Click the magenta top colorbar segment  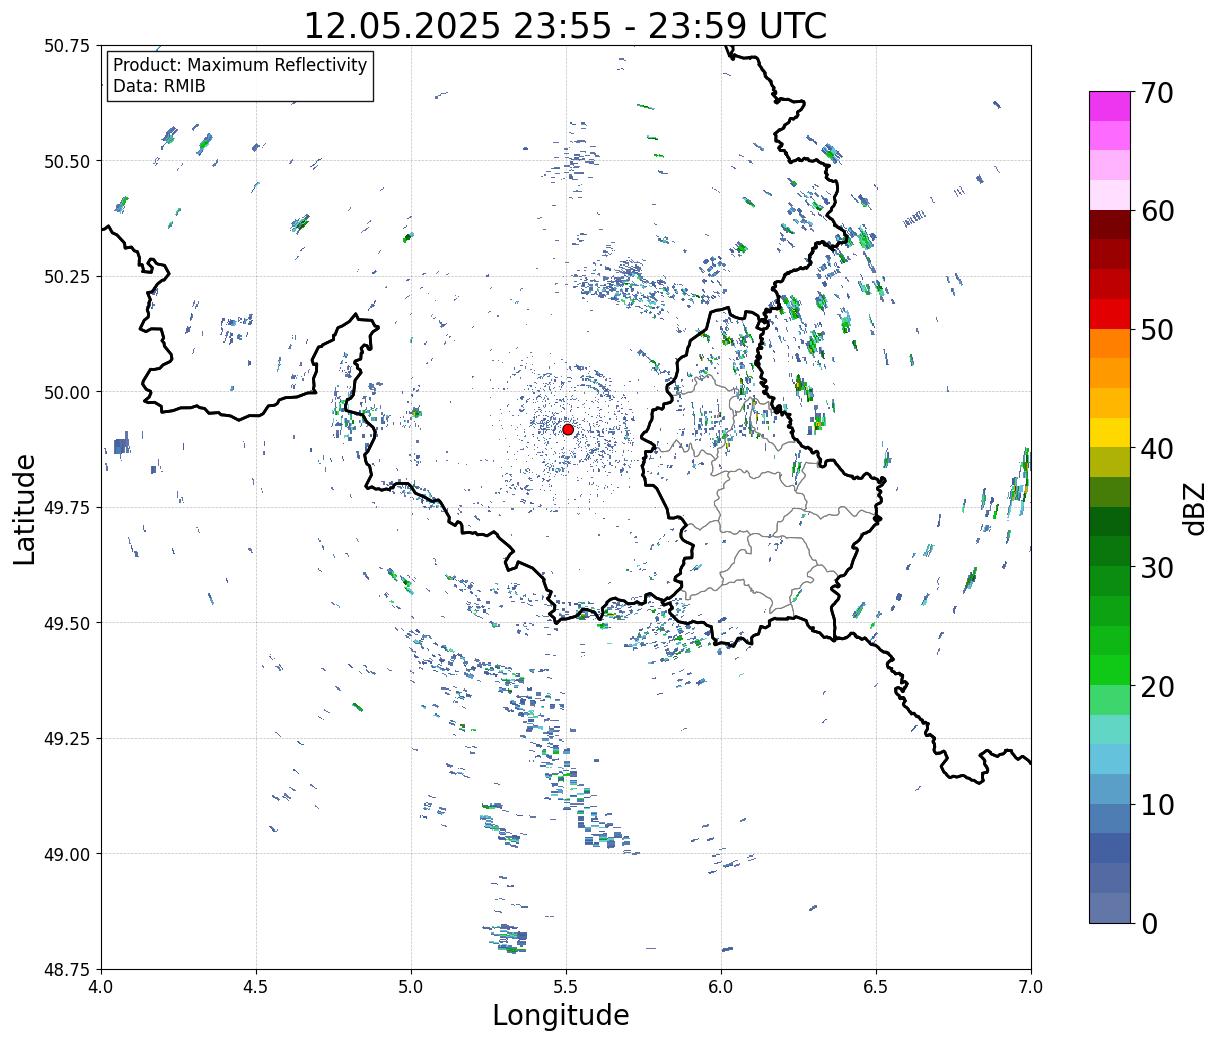(1110, 106)
